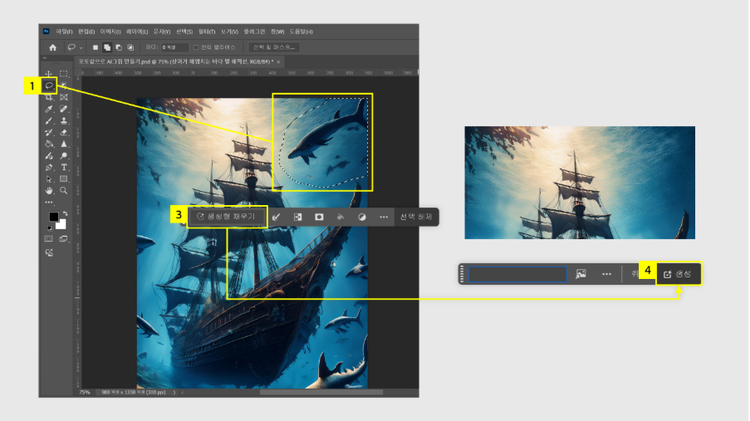The height and width of the screenshot is (421, 750).
Task: Select the Lasso tool in the toolbox
Action: 49,86
